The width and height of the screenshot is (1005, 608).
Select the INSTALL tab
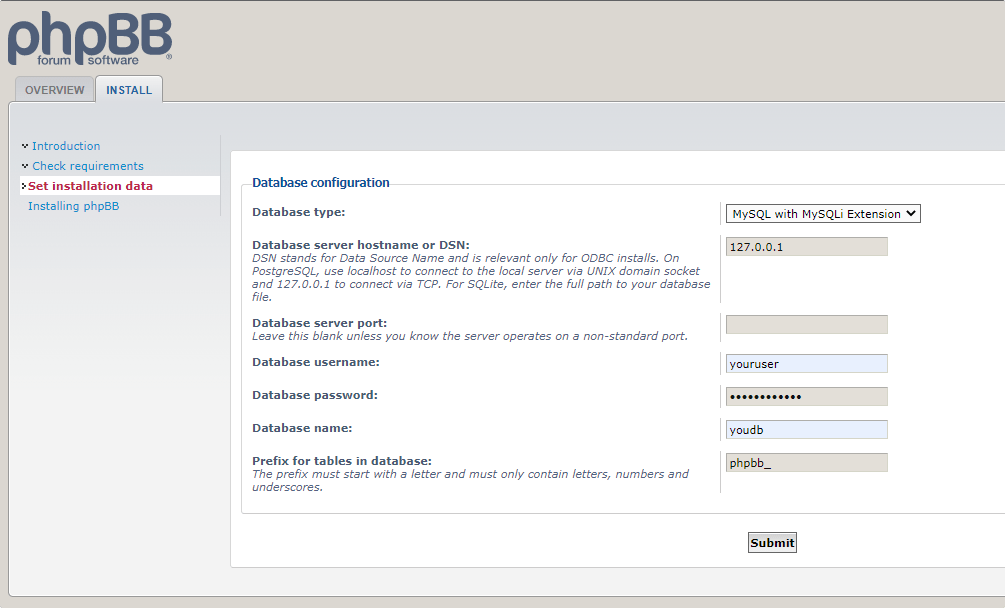[x=128, y=89]
